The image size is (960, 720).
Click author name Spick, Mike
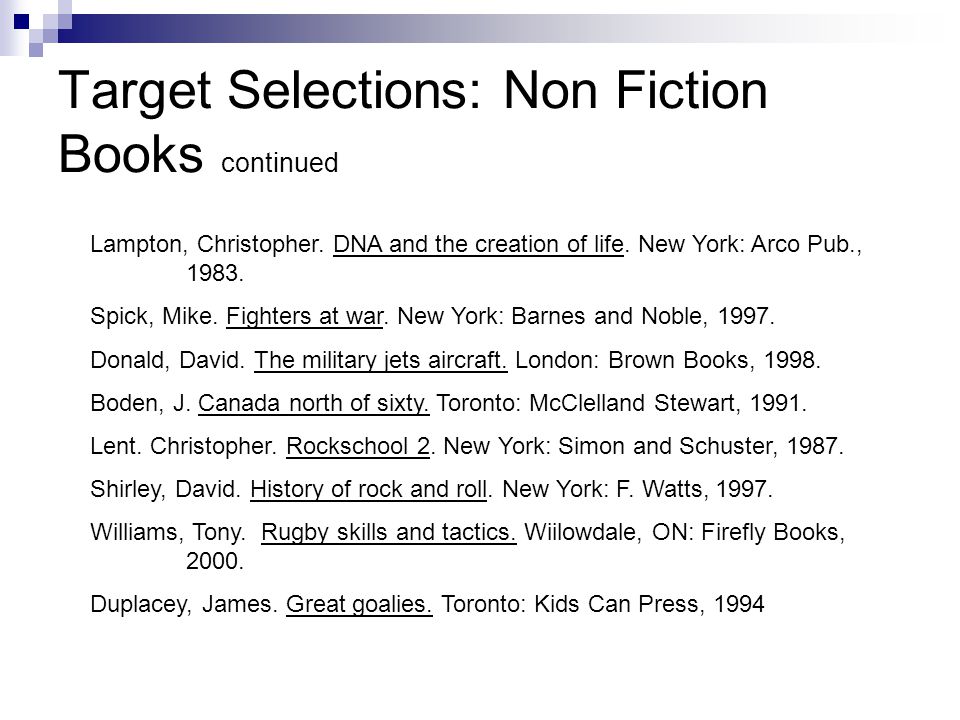(x=153, y=317)
